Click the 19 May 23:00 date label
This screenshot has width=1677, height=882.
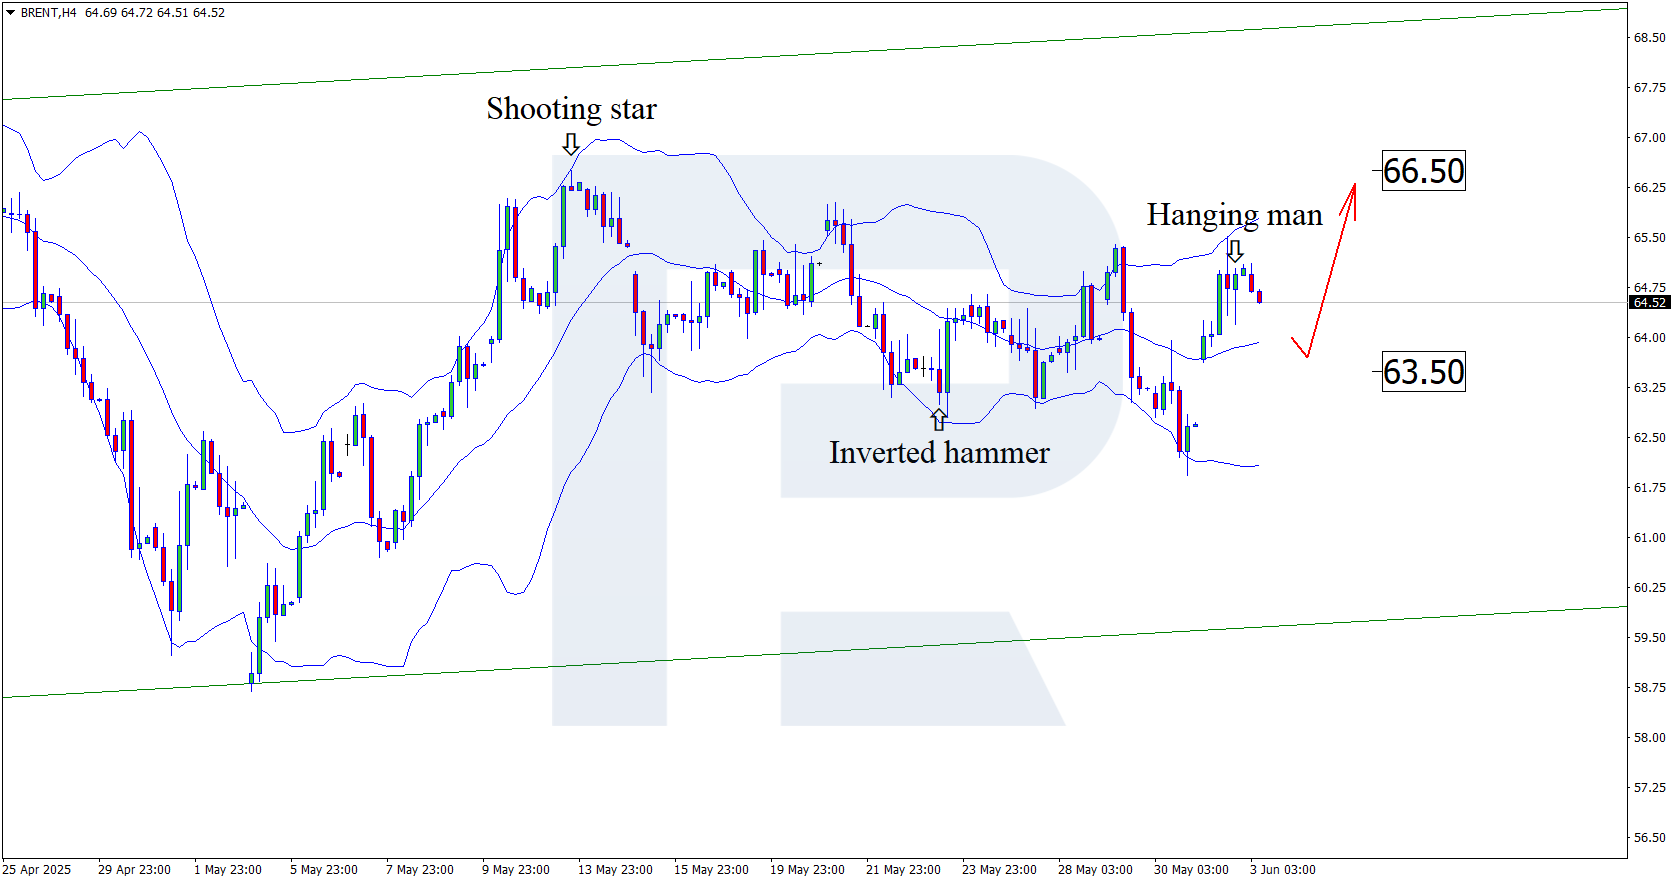point(807,870)
